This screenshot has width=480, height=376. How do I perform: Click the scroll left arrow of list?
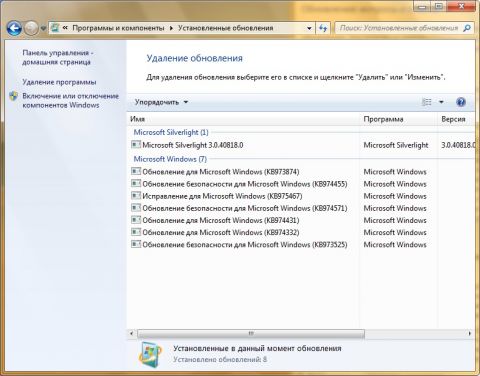[x=131, y=333]
